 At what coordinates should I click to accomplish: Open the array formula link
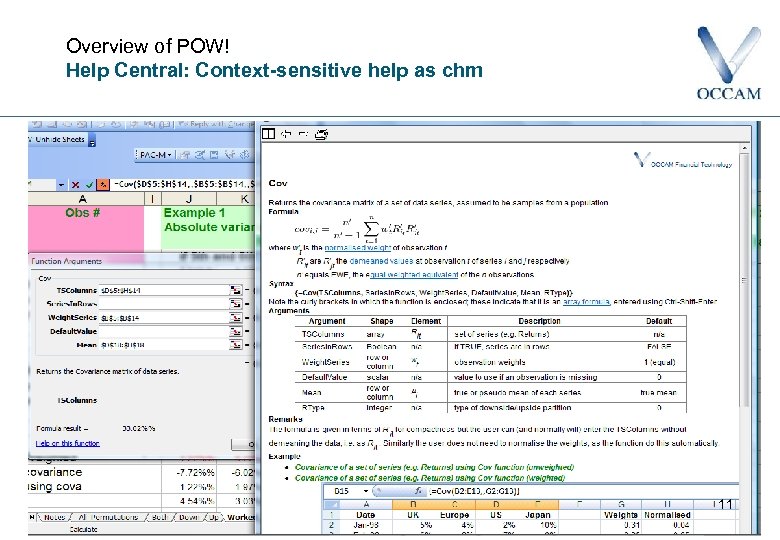(x=586, y=302)
